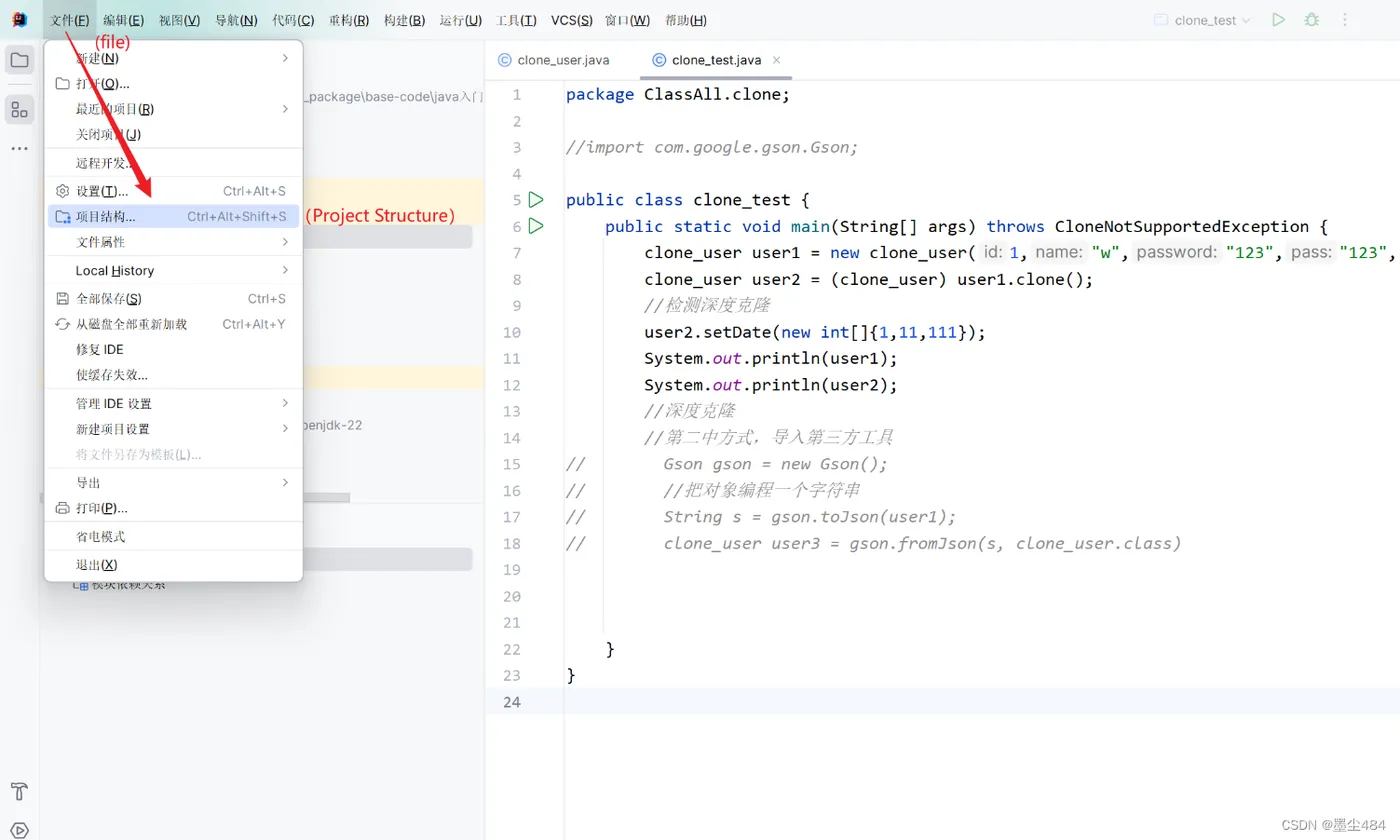Click the 'password:' parameter hint on line 7

click(x=1176, y=252)
